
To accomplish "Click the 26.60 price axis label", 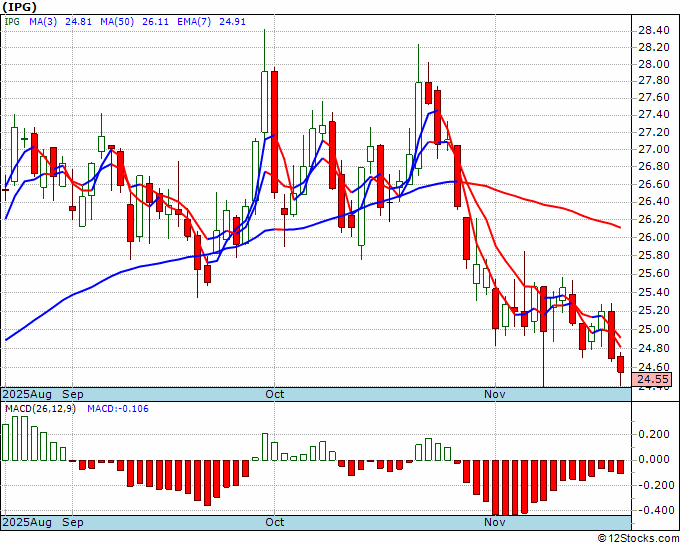I will [654, 184].
